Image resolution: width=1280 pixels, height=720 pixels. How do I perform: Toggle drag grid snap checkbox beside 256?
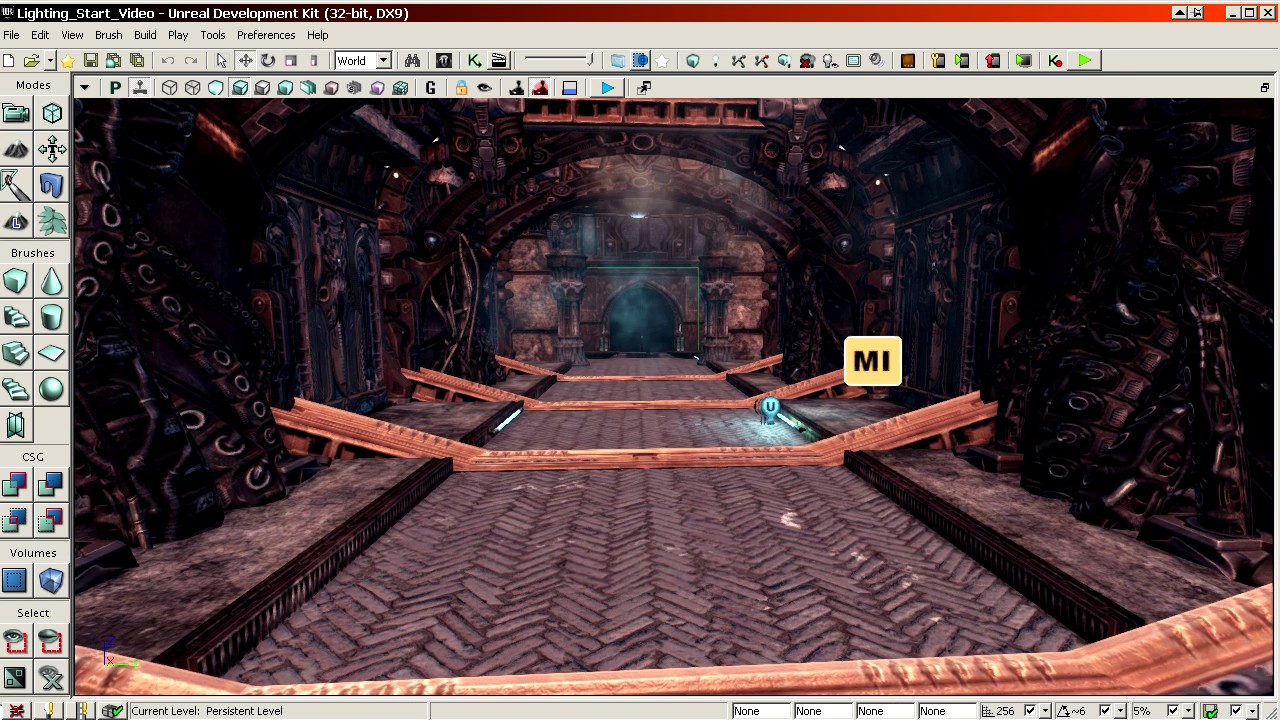click(1030, 711)
